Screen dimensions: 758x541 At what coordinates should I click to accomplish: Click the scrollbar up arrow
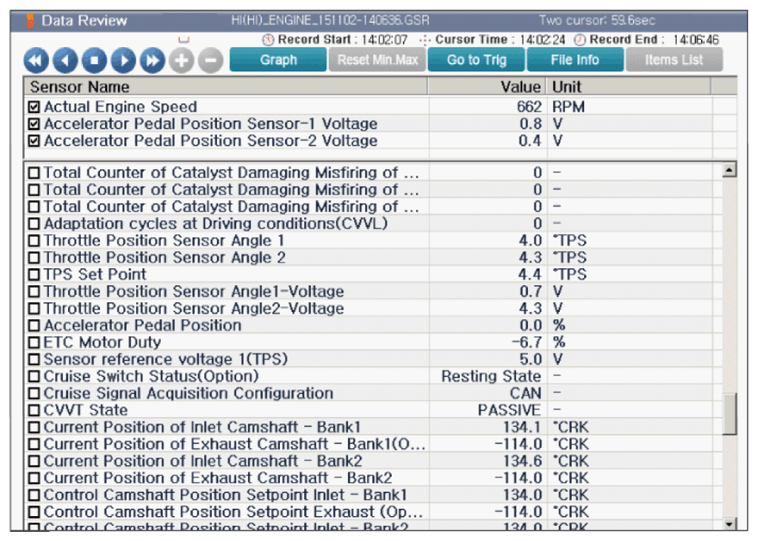click(729, 170)
